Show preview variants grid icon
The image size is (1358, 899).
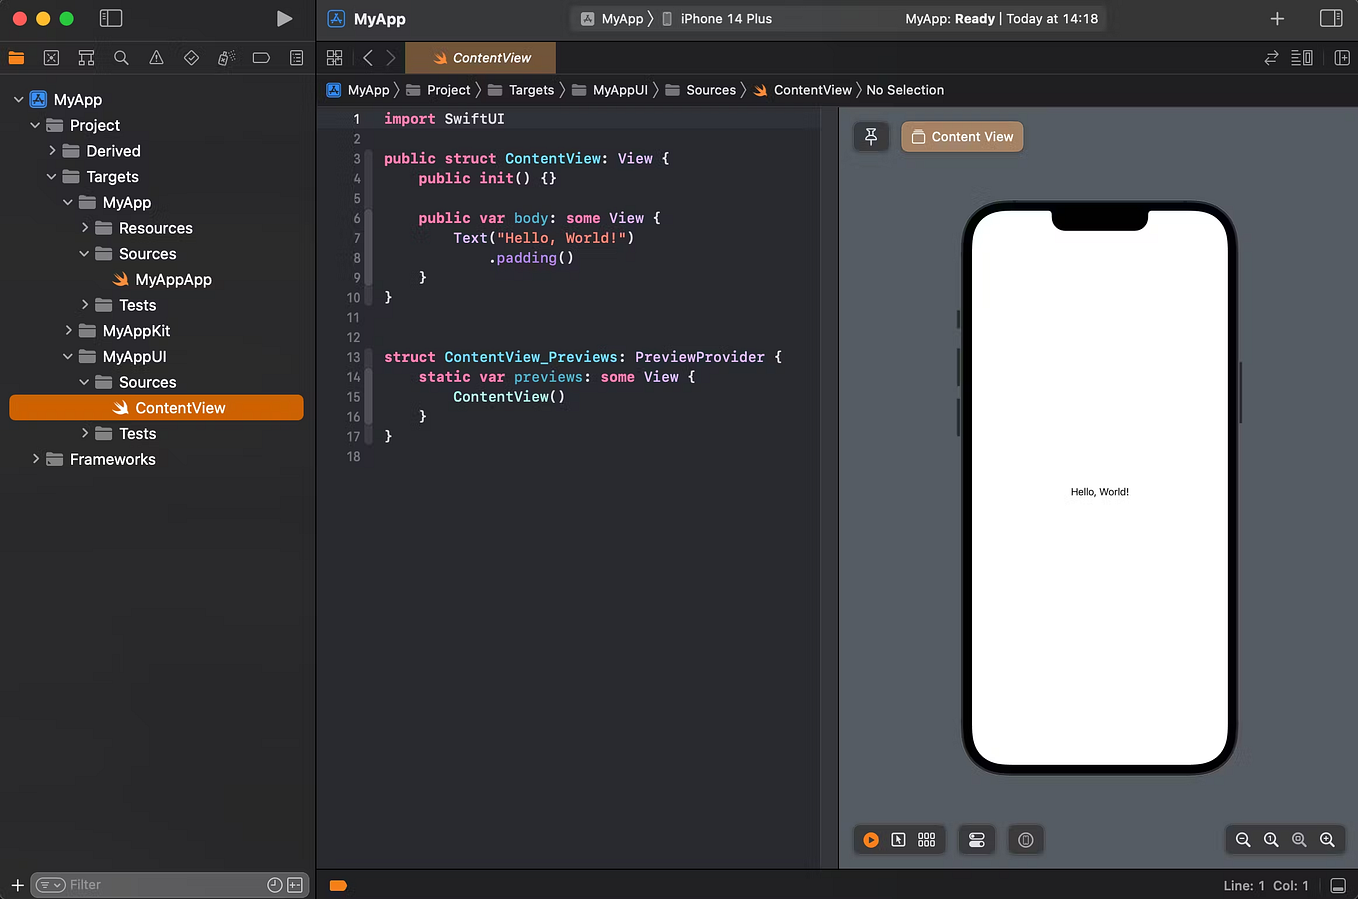pos(926,840)
